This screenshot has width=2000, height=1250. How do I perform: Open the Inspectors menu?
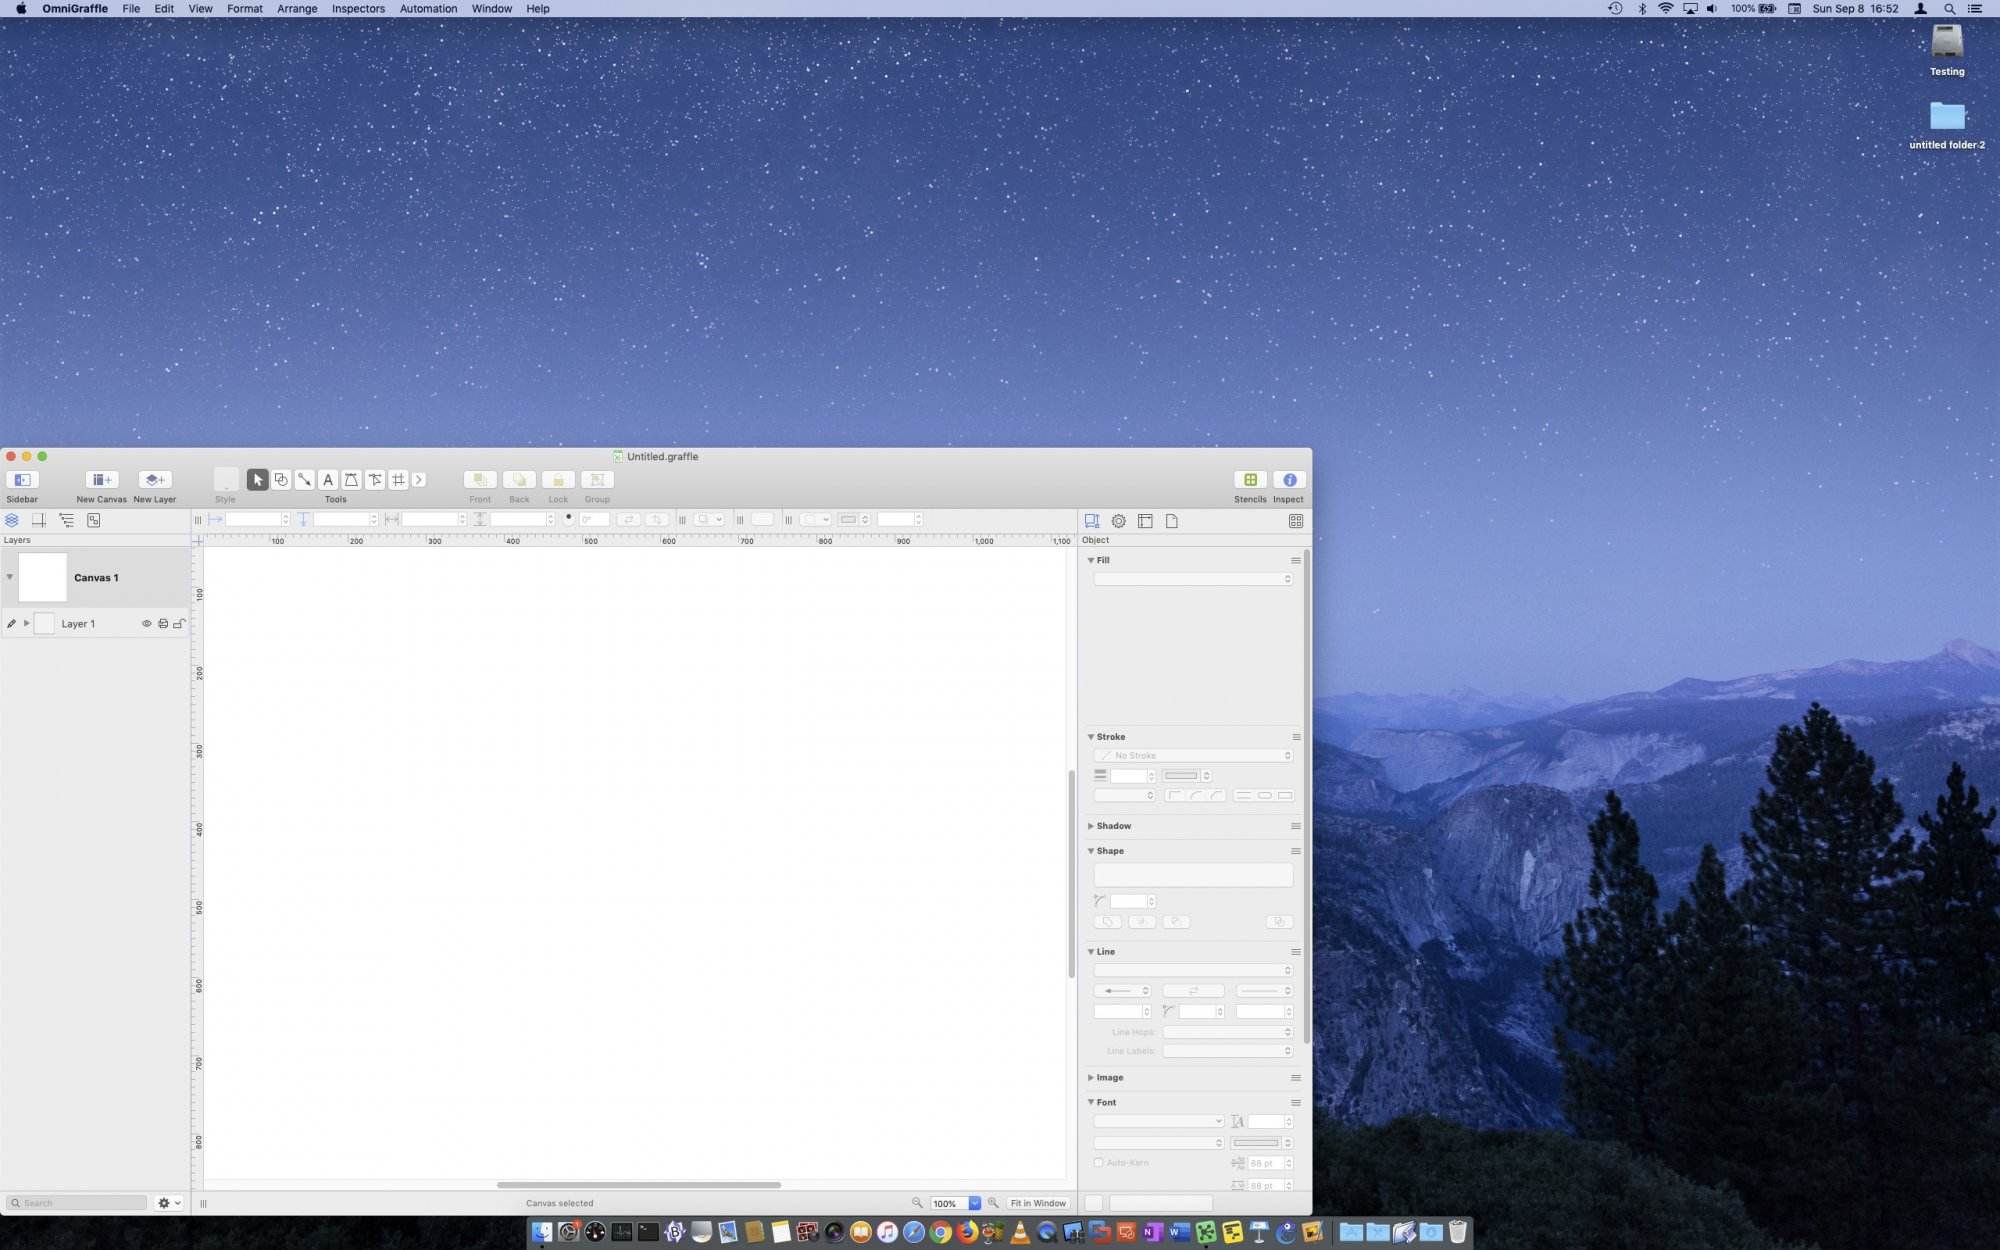[358, 9]
